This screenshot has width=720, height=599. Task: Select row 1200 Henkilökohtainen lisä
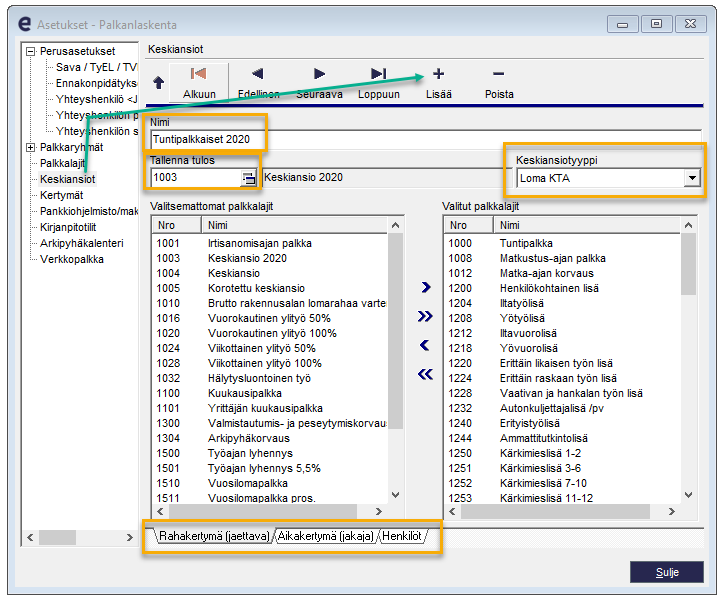click(562, 288)
